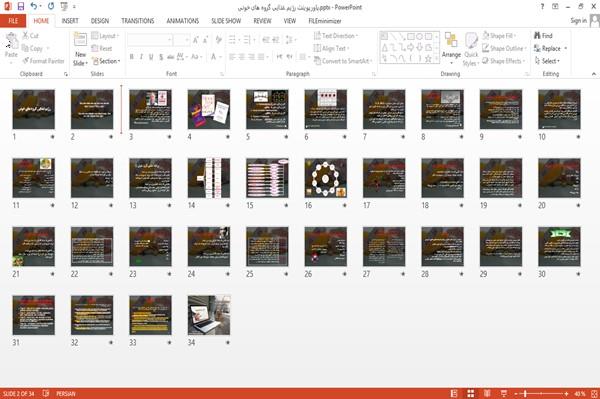Viewport: 600px width, 399px height.
Task: Click the 40% zoom level indicator
Action: [x=580, y=393]
